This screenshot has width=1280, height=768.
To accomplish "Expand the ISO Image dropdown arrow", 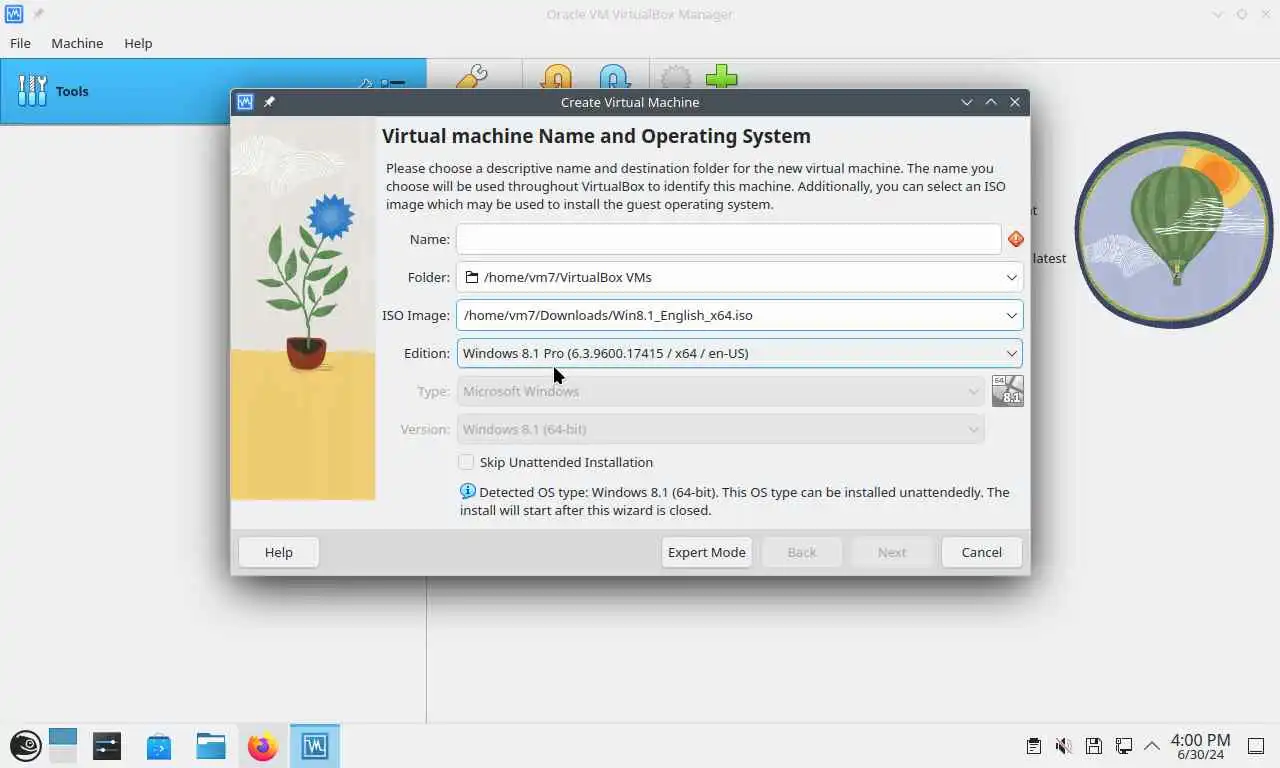I will click(x=1011, y=315).
